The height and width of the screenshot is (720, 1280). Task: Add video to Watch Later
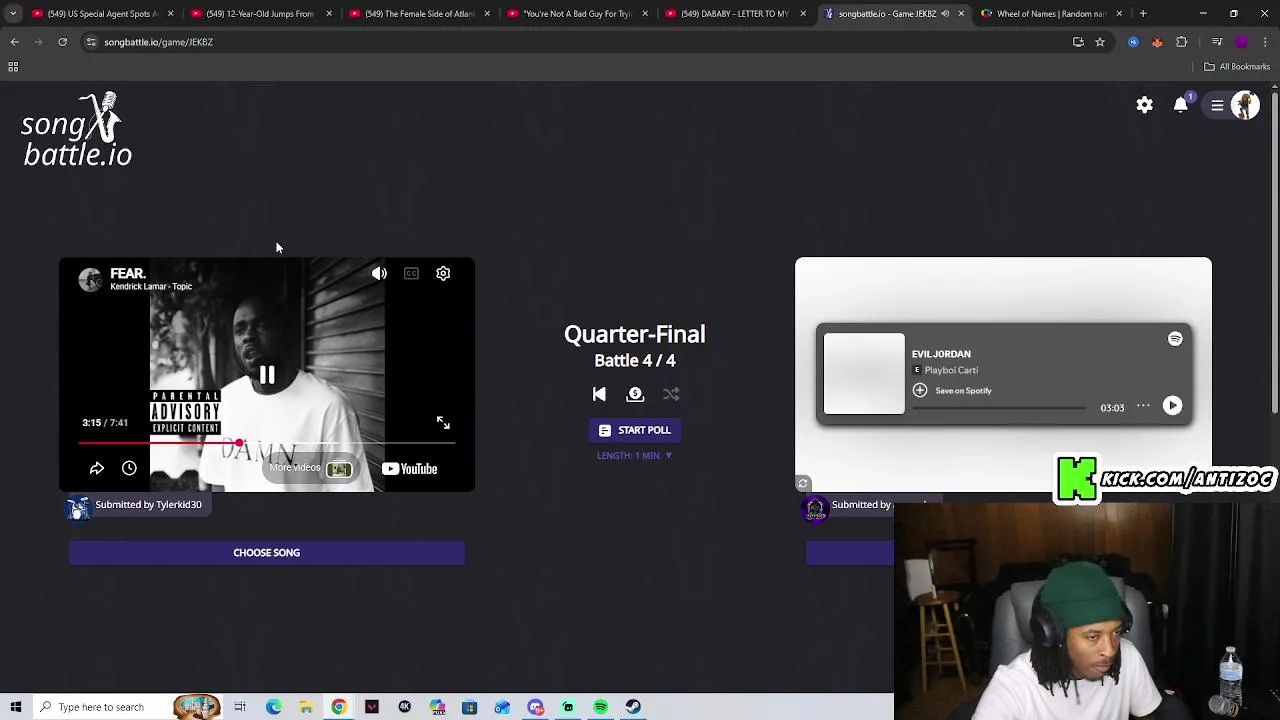(x=129, y=468)
